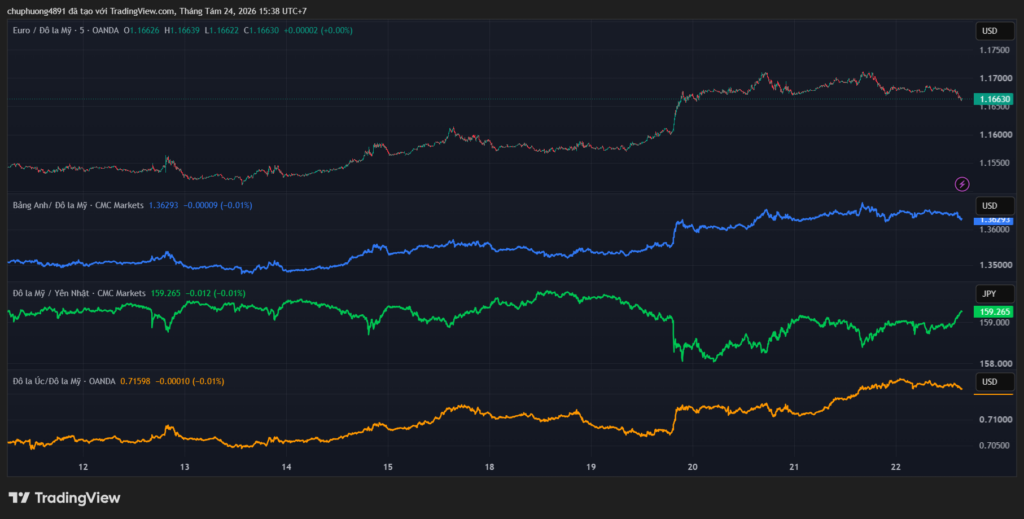The height and width of the screenshot is (519, 1024).
Task: Open USD currency selector in Euro pane
Action: pos(995,31)
